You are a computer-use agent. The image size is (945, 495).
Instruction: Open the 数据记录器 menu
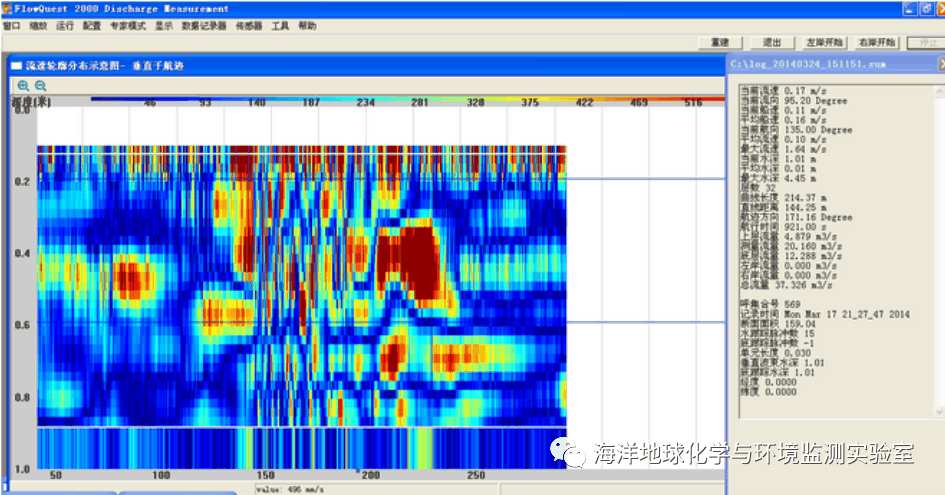205,26
